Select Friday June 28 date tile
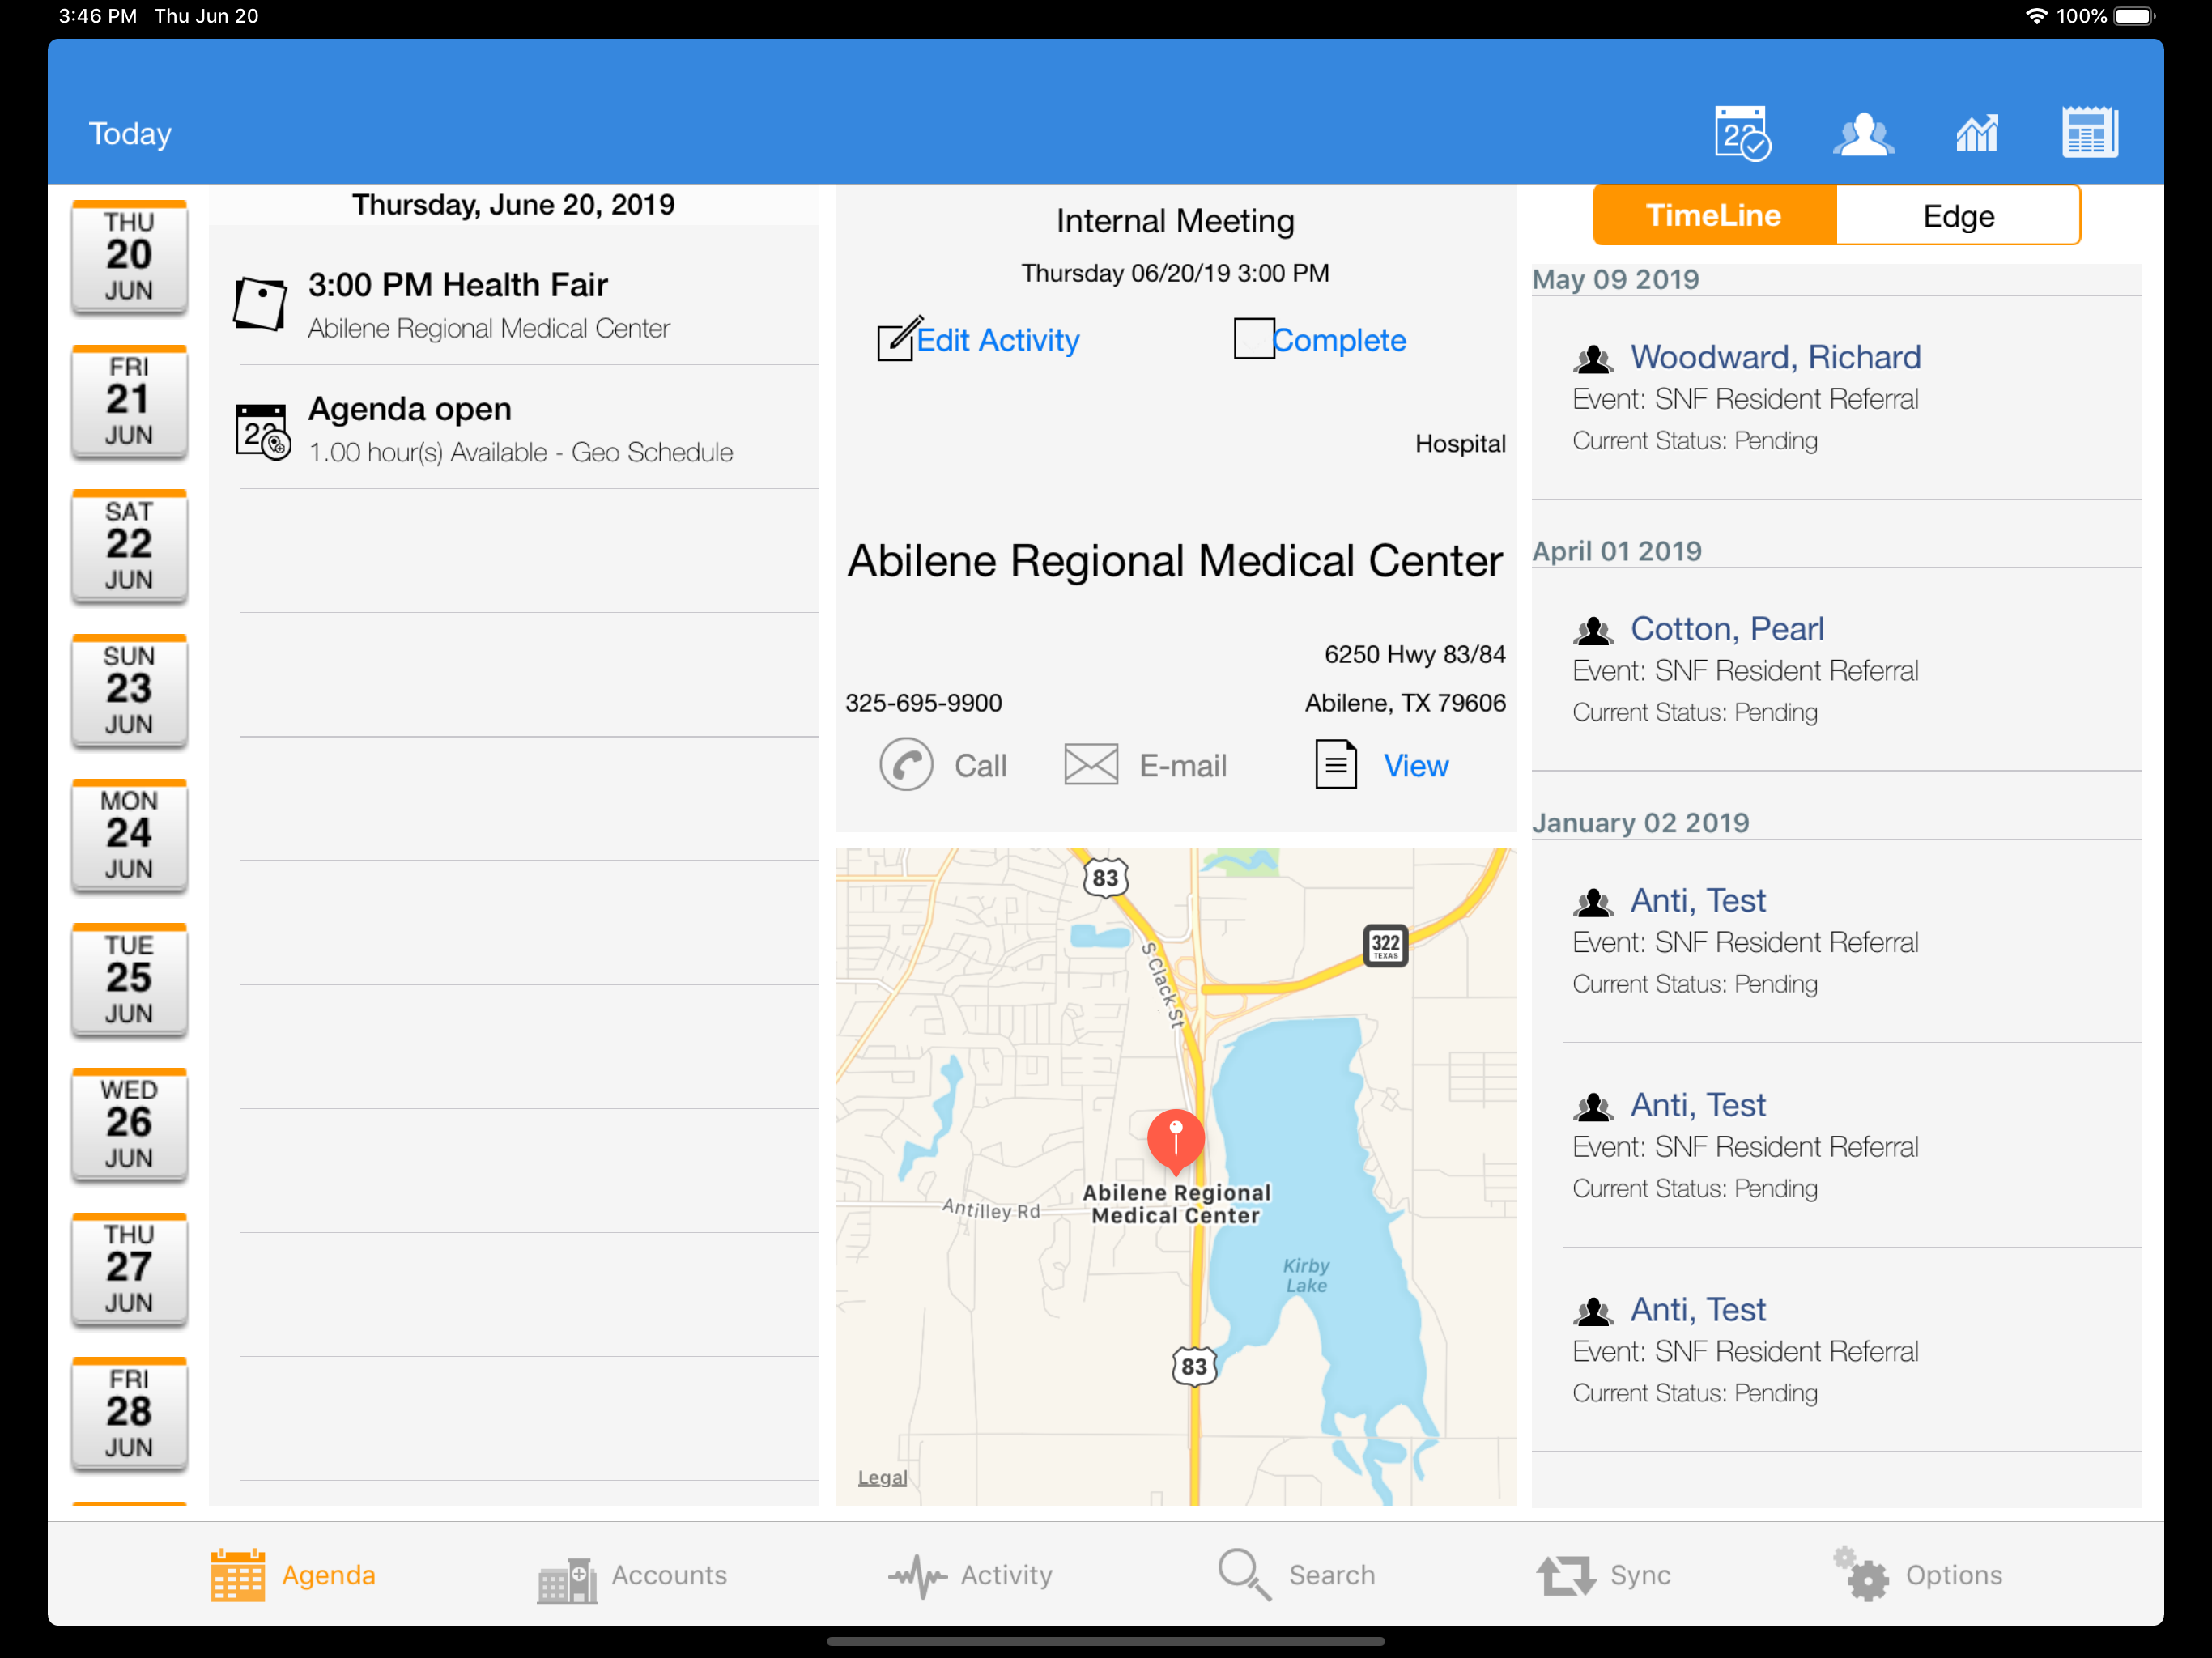 [x=129, y=1414]
